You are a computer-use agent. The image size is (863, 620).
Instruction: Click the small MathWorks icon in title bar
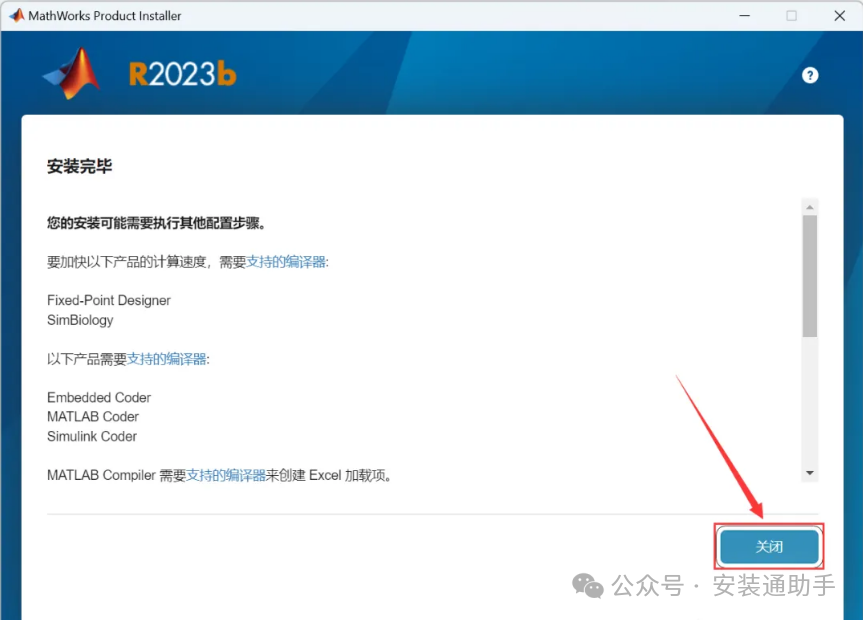(x=17, y=15)
